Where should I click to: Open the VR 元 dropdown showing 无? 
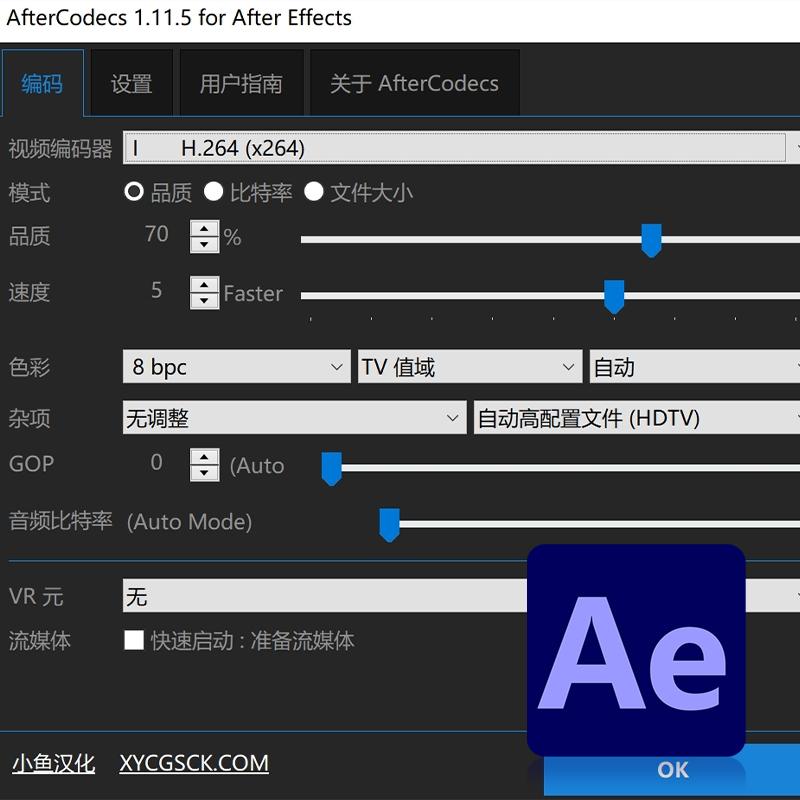tap(325, 596)
